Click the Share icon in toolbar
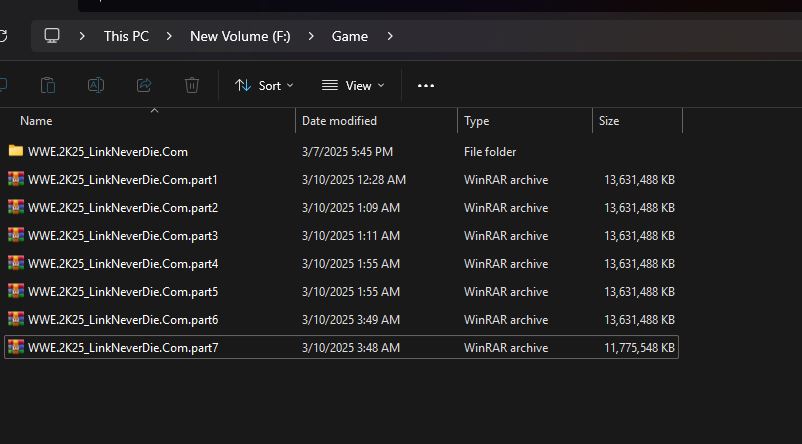 point(144,86)
